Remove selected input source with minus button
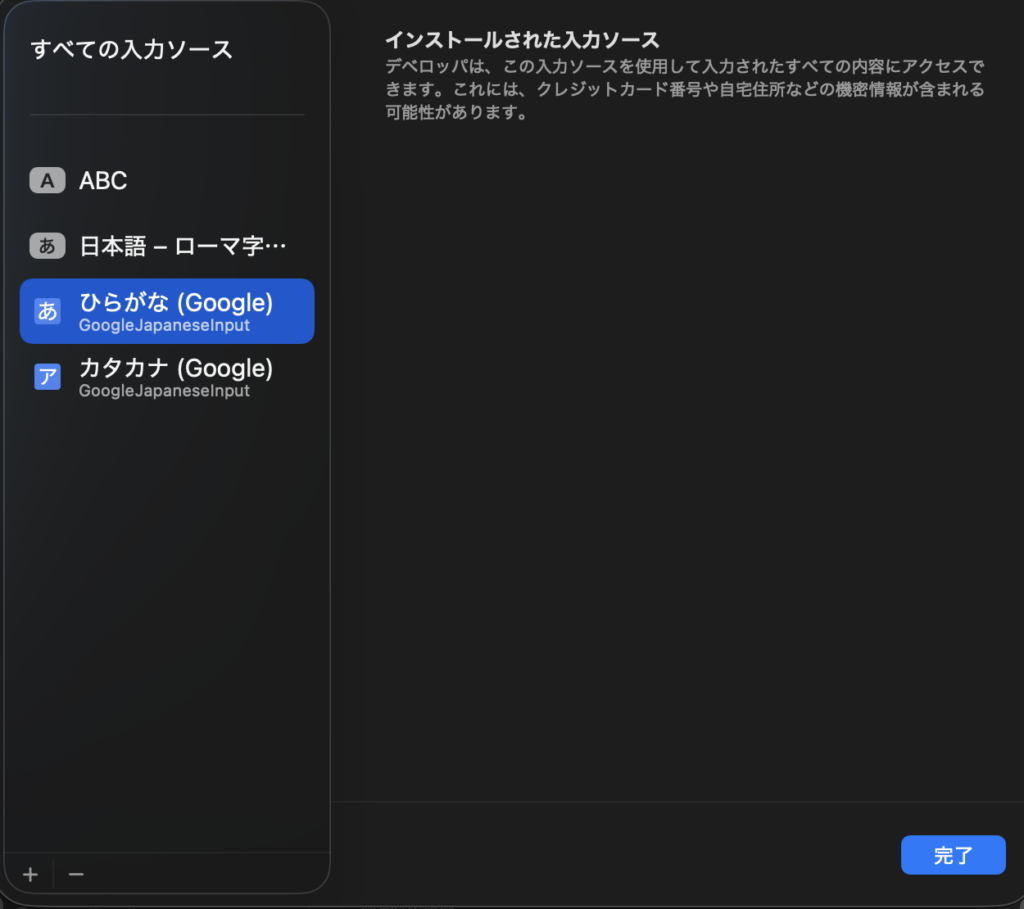Screen dimensions: 1024x909 point(76,875)
